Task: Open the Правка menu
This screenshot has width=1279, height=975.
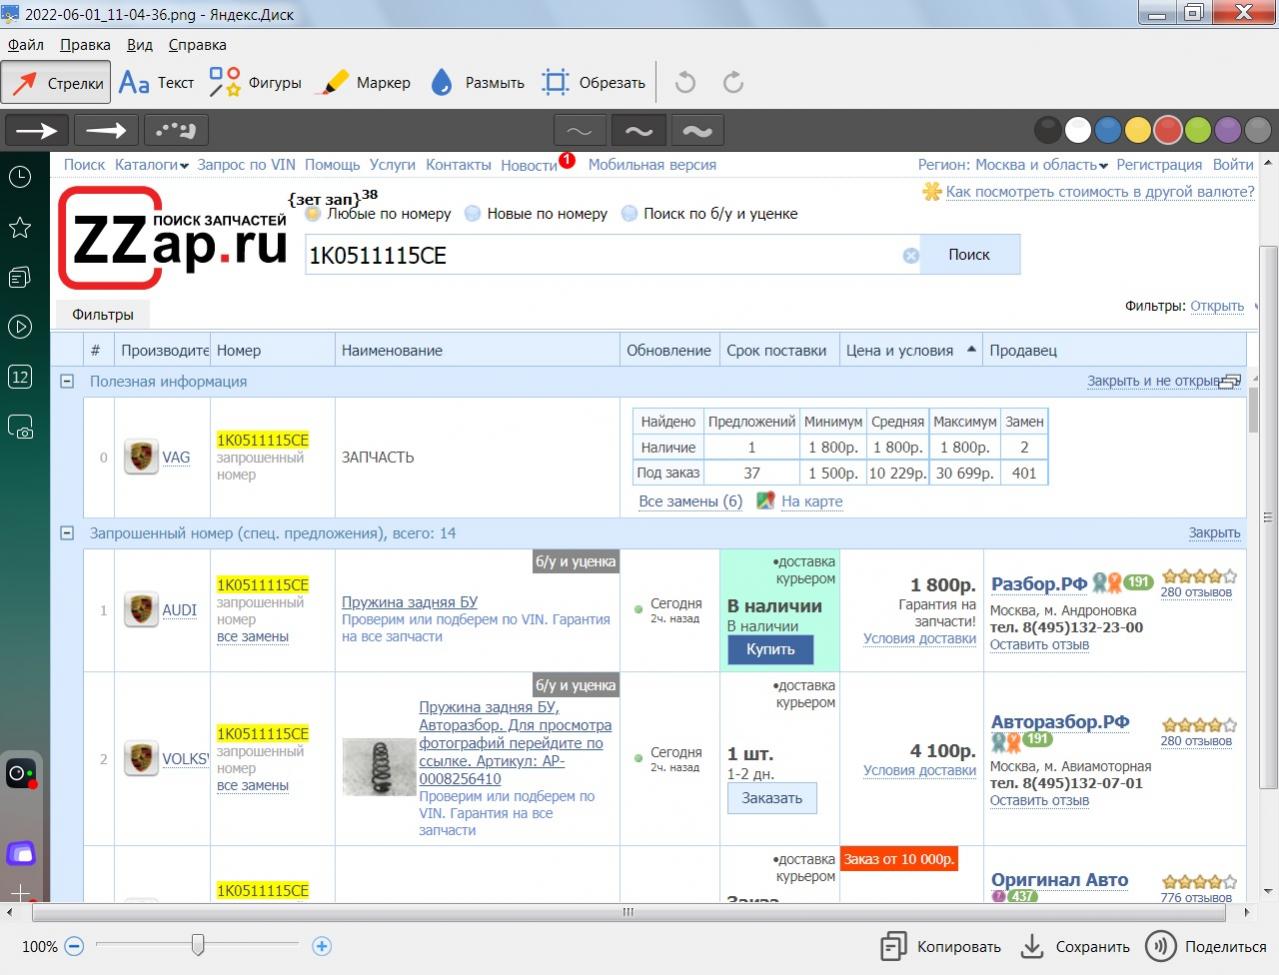Action: point(85,45)
